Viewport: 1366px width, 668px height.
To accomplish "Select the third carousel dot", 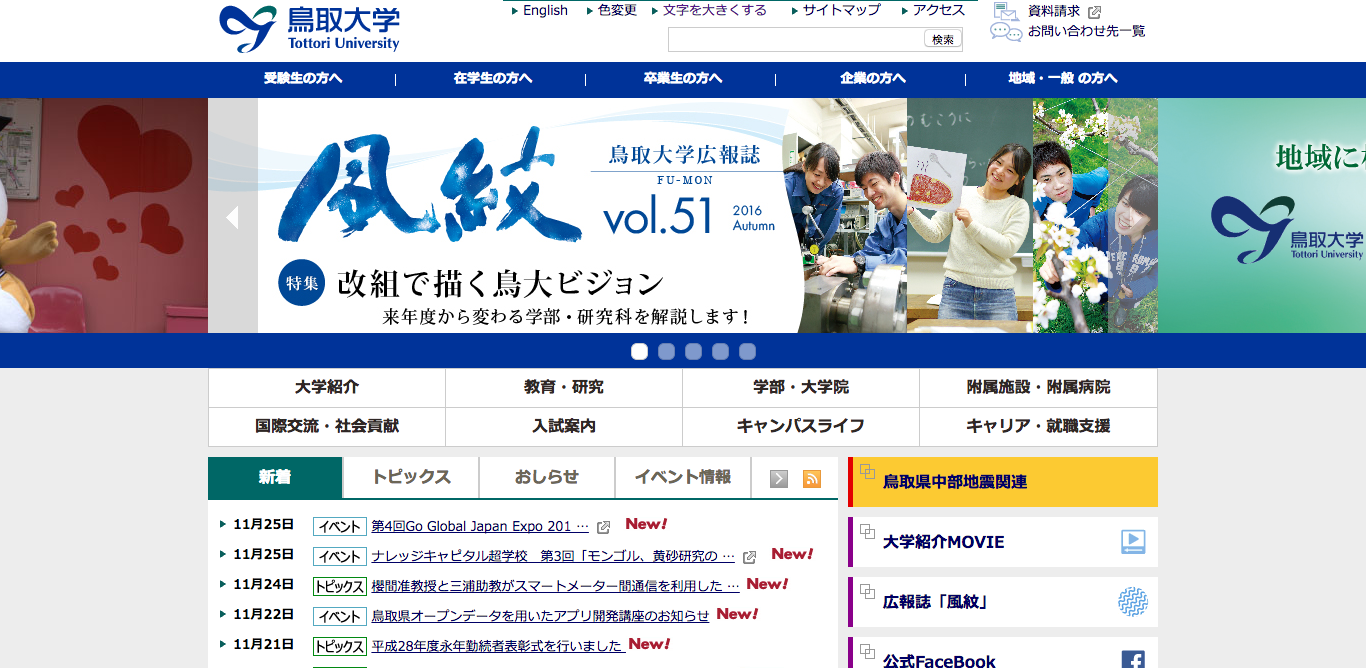I will click(x=694, y=351).
